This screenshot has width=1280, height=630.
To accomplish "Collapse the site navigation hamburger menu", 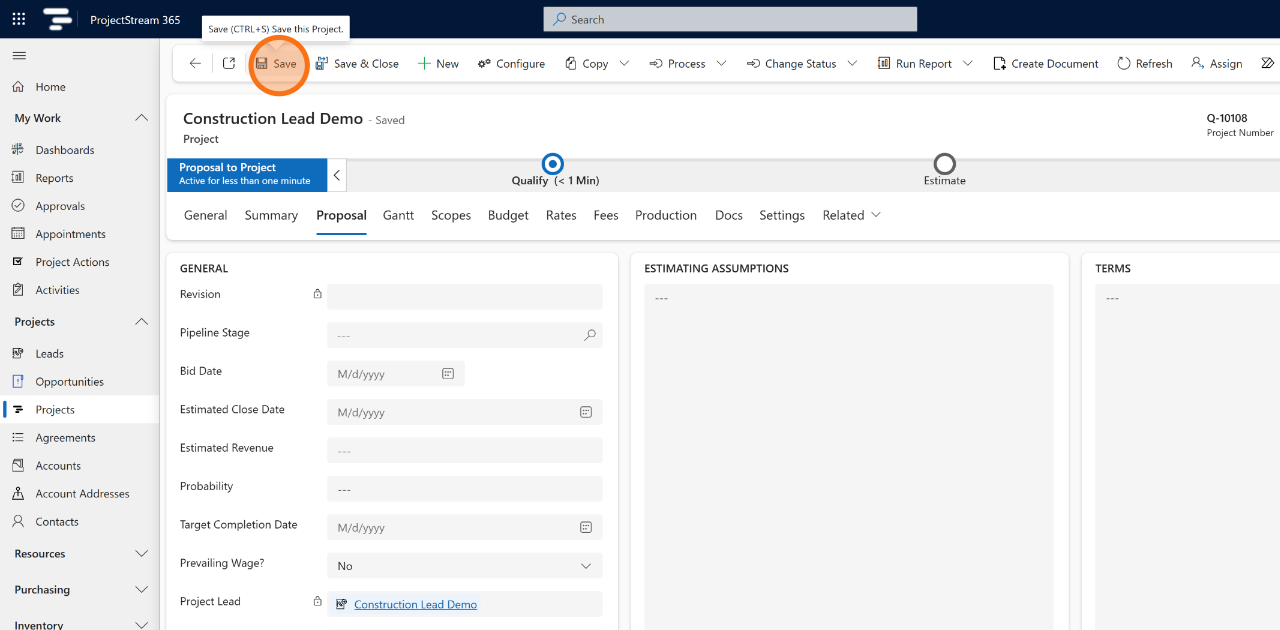I will 19,55.
